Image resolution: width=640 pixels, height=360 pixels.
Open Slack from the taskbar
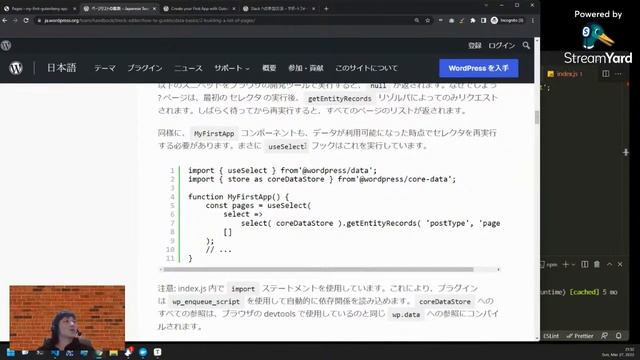coord(129,352)
